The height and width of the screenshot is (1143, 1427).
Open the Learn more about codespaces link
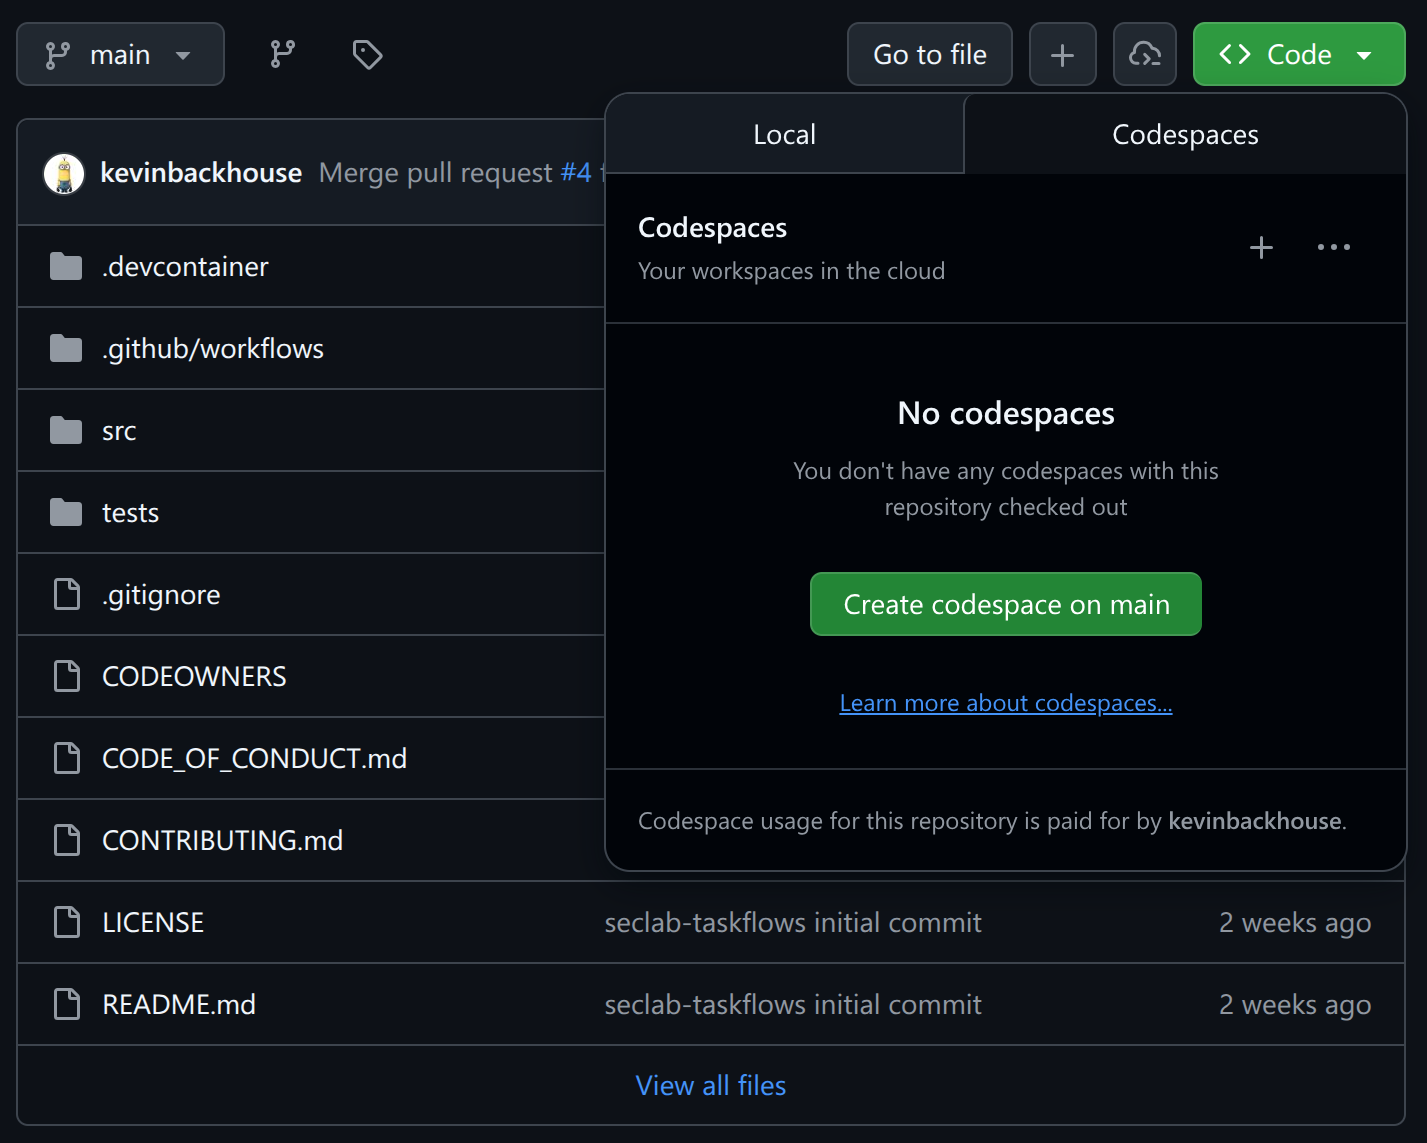point(1005,703)
